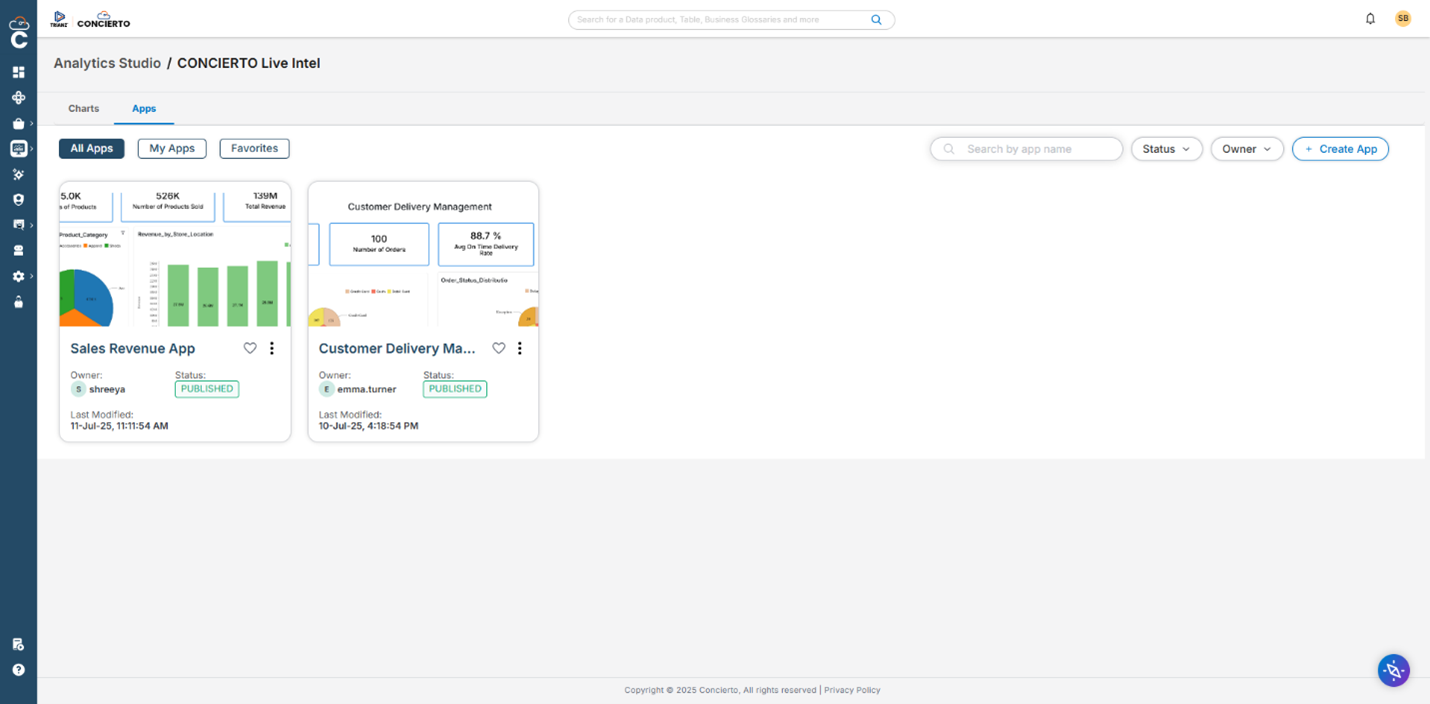The width and height of the screenshot is (1430, 704).
Task: Favorite Customer Delivery Management via heart icon
Action: (x=498, y=348)
